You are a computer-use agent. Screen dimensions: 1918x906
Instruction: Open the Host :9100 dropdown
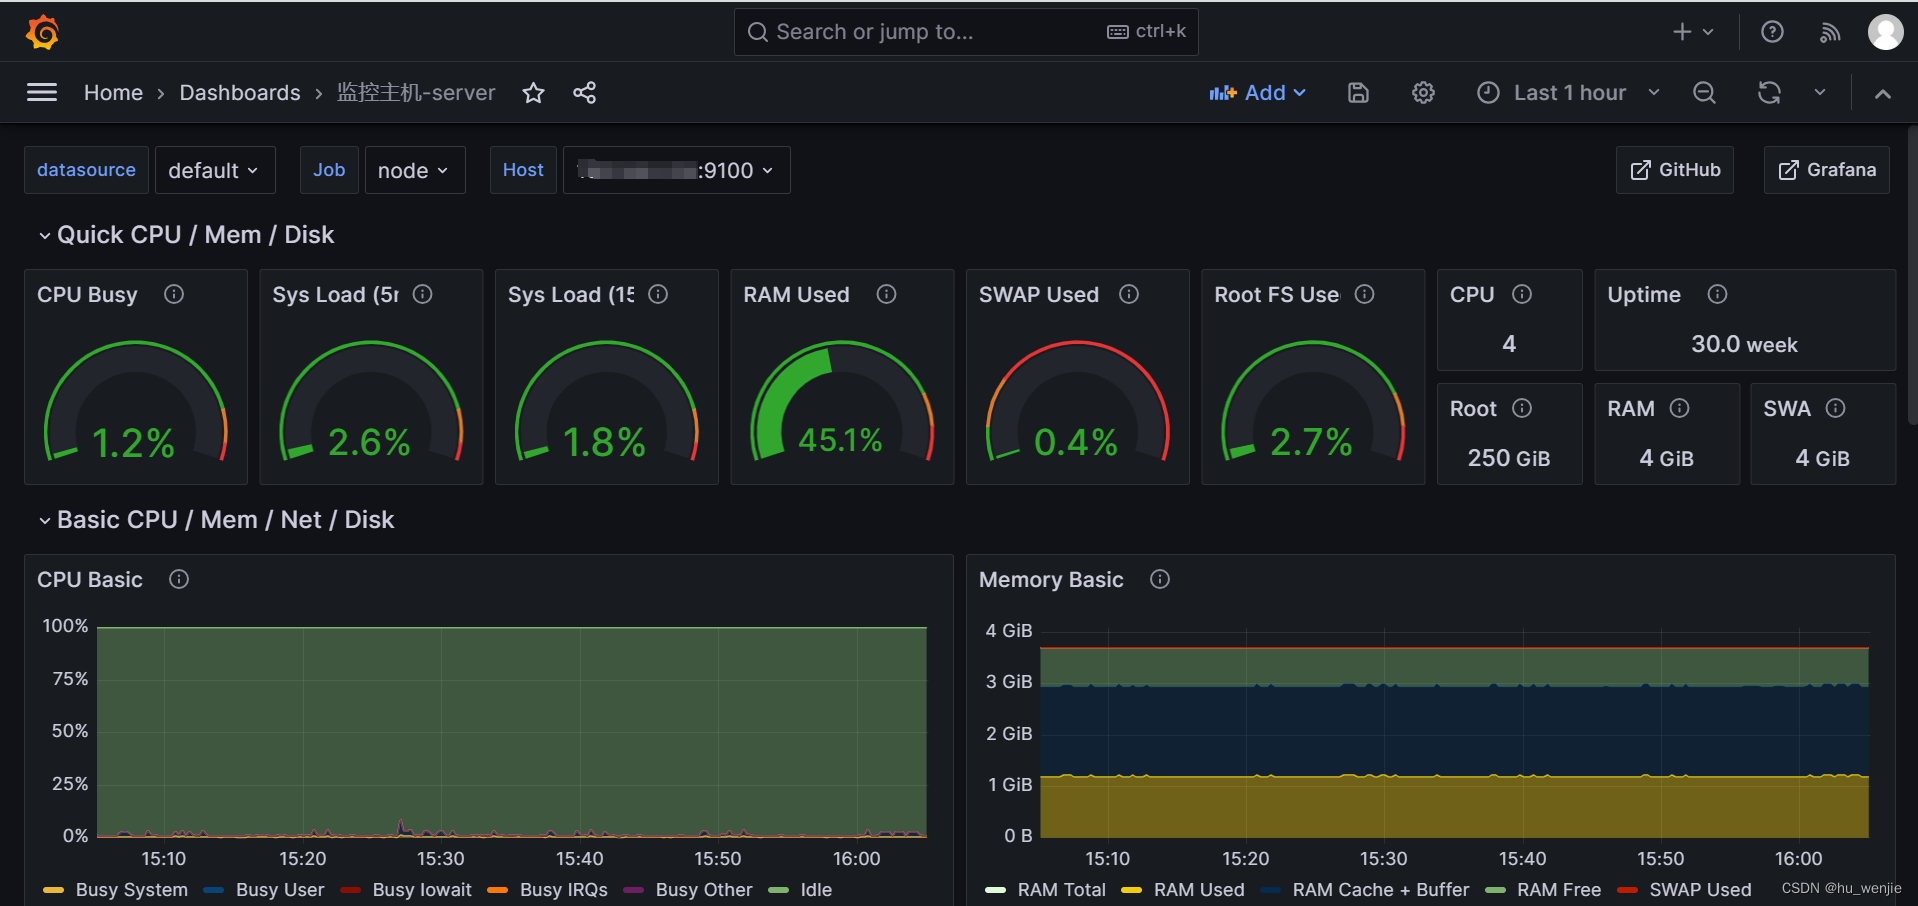point(677,170)
